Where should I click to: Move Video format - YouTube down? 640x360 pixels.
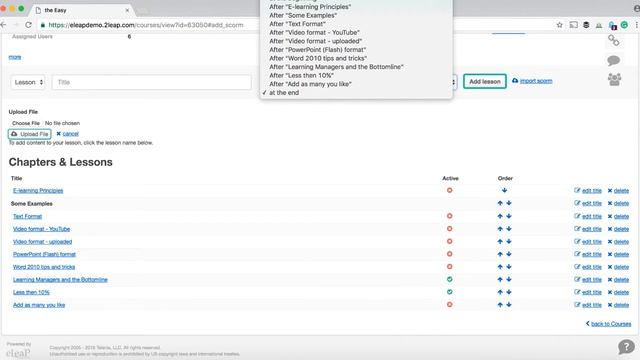pos(509,229)
